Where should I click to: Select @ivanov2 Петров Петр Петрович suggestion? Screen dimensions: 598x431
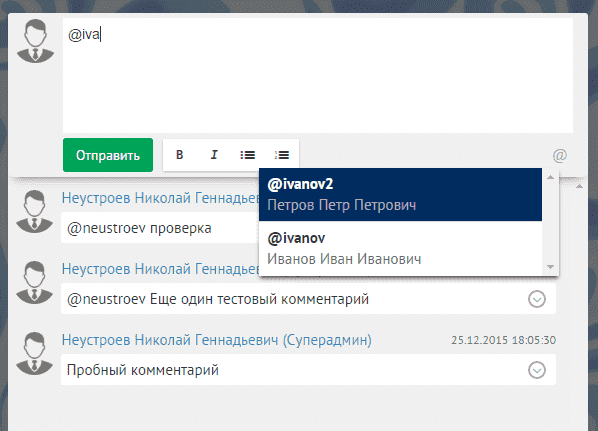400,195
